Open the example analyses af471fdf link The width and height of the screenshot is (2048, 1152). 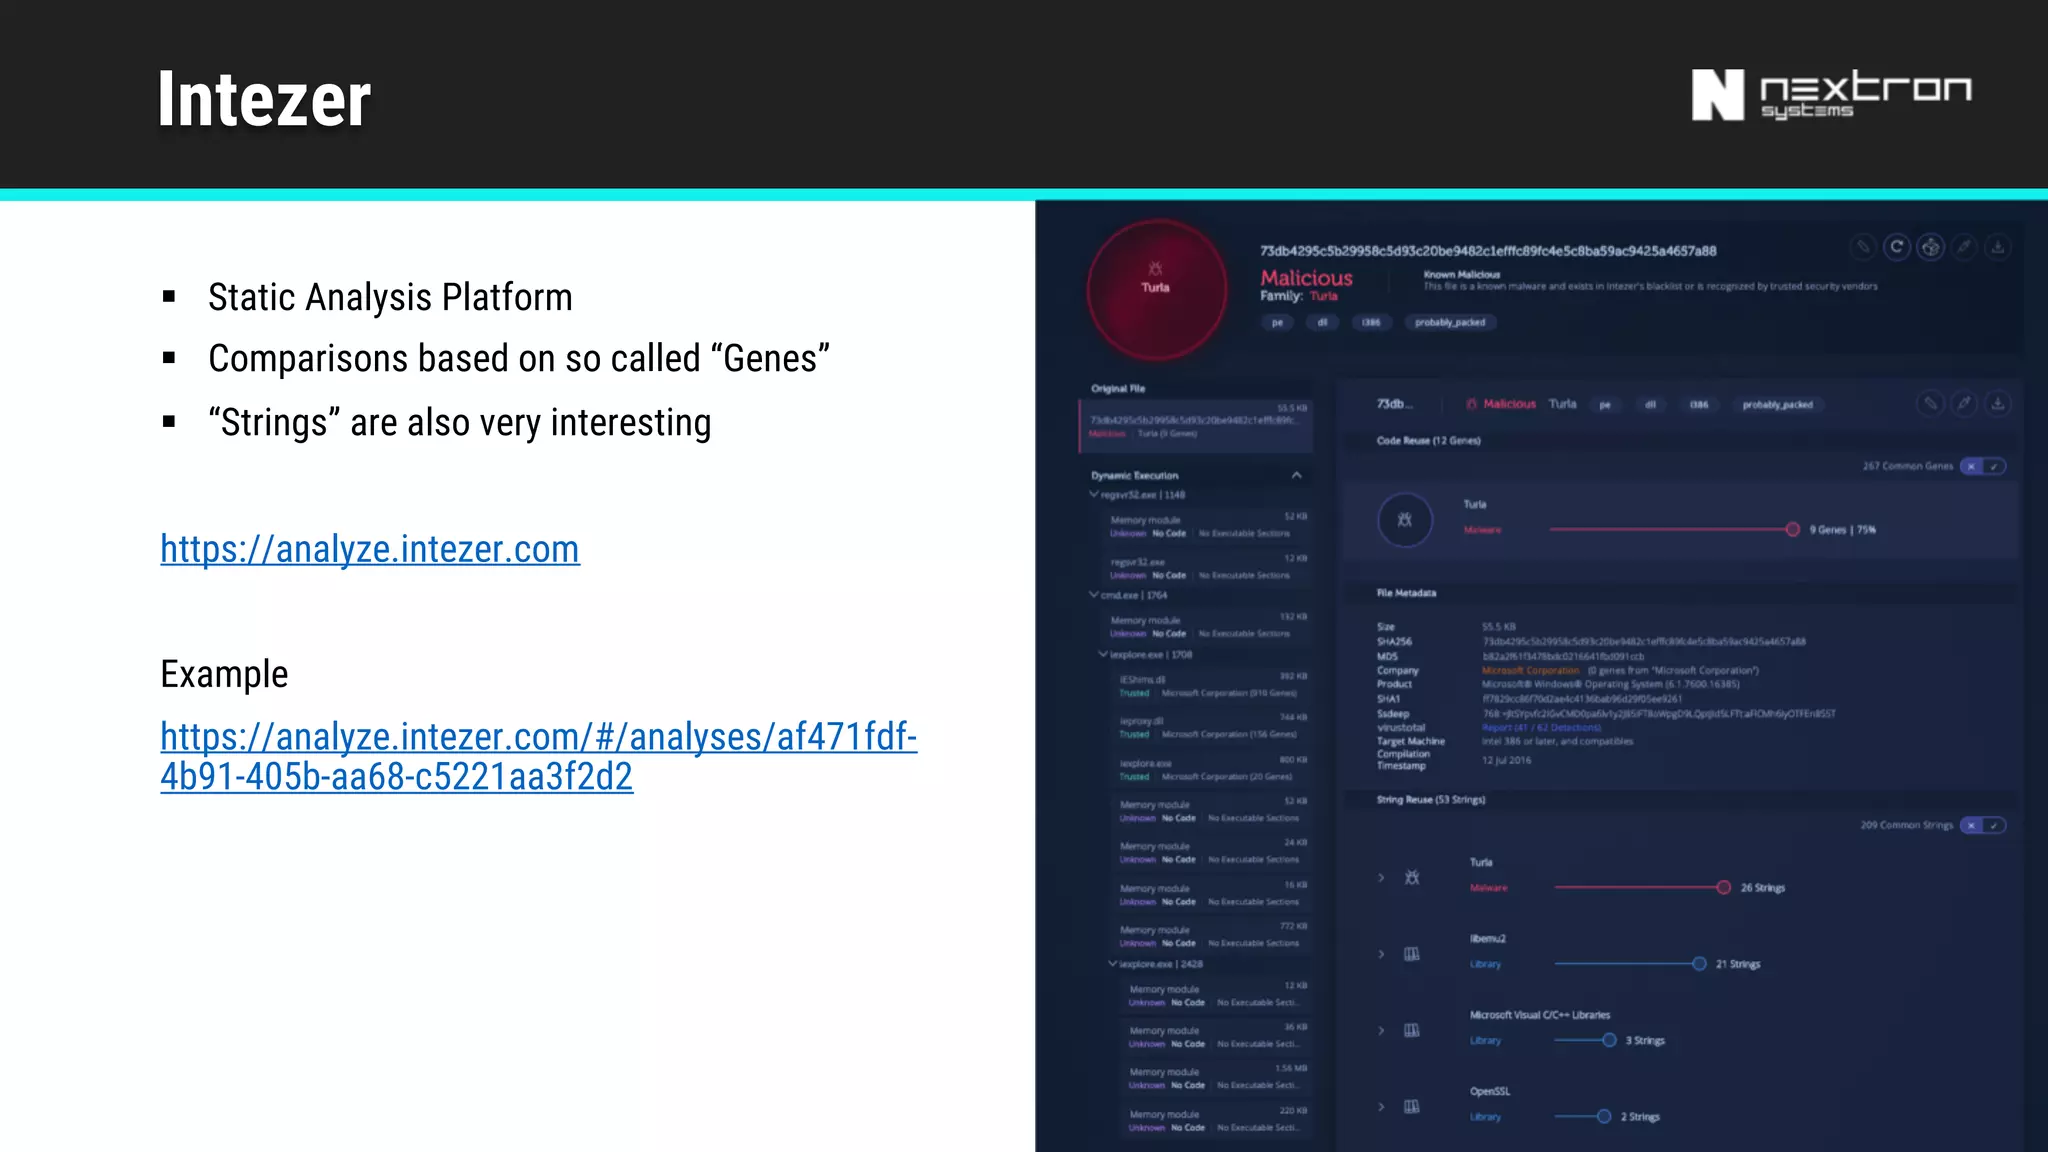(x=539, y=756)
